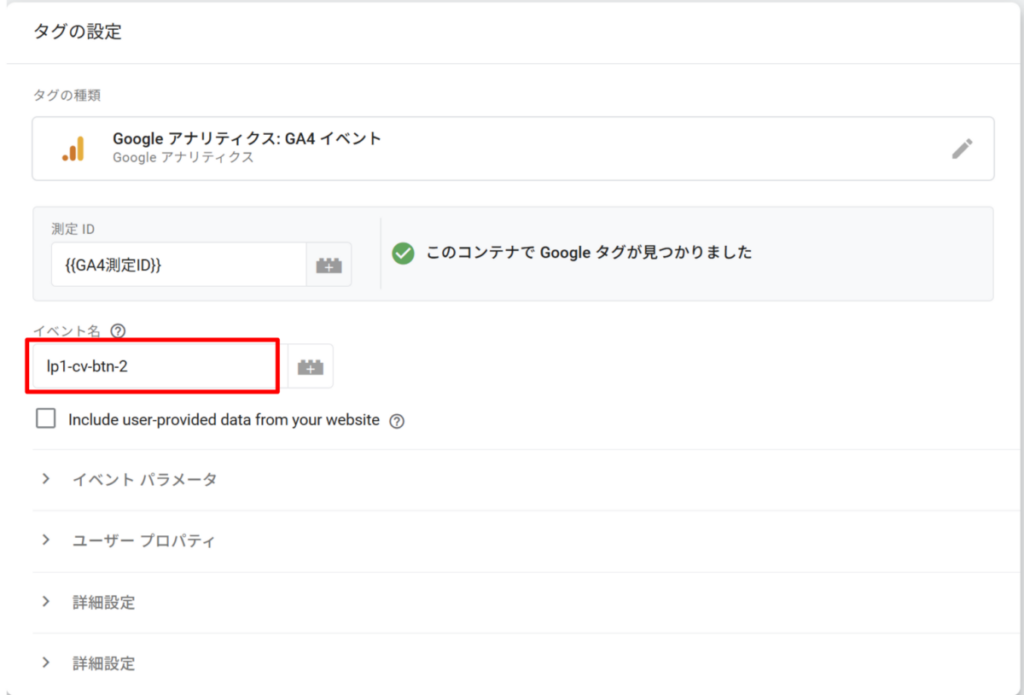Viewport: 1024px width, 695px height.
Task: Open variable picker beside 測定 ID field
Action: [x=328, y=265]
